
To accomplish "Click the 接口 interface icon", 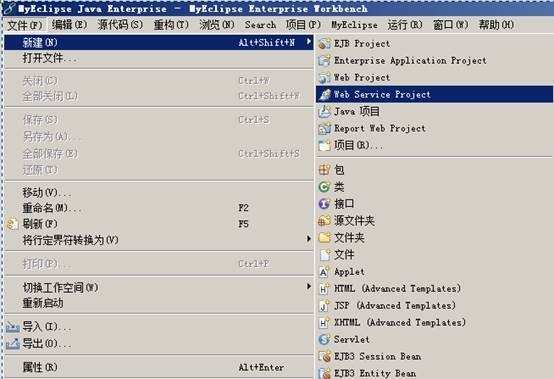I will 324,204.
